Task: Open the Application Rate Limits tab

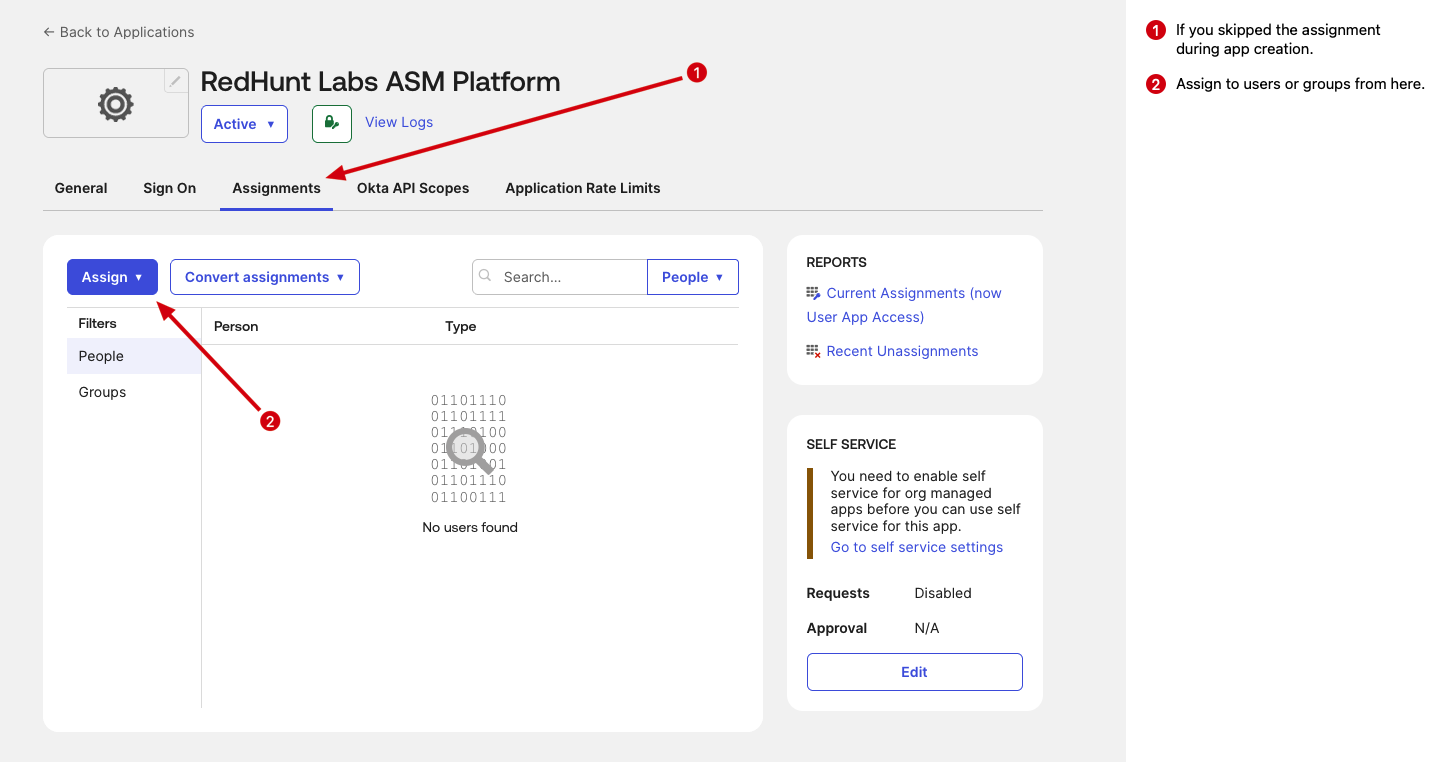Action: coord(582,188)
